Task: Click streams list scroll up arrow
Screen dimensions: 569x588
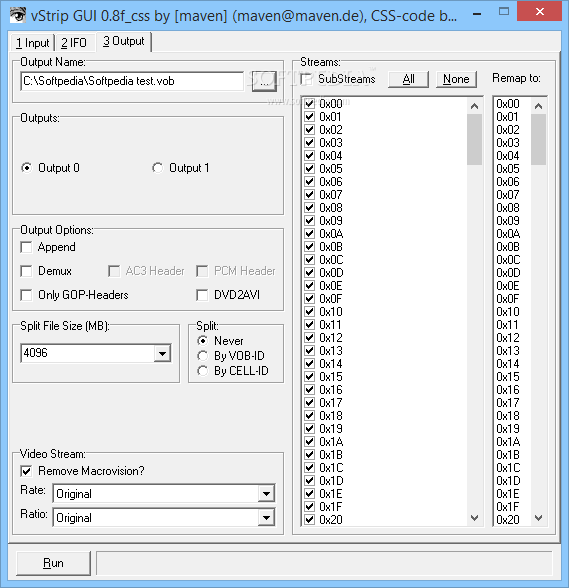Action: click(x=474, y=106)
